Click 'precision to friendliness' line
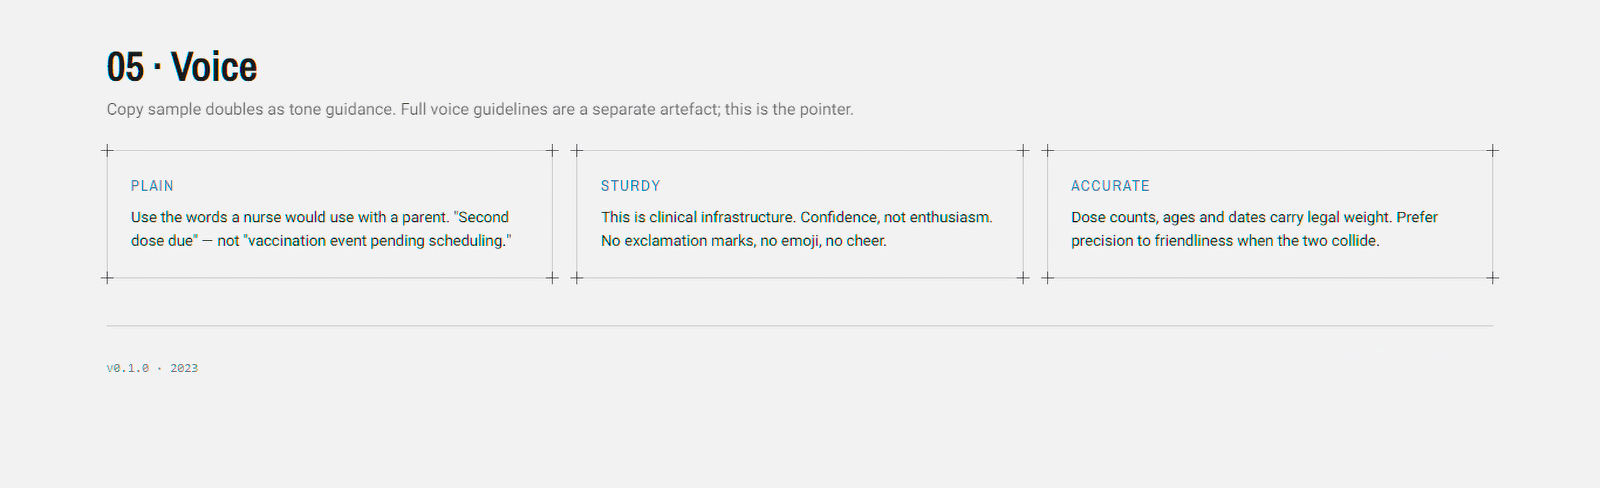The width and height of the screenshot is (1600, 488). 1225,241
